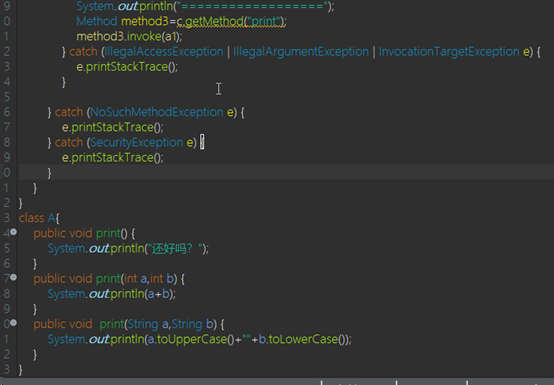Click the NoSuchMethodException type name

[157, 112]
